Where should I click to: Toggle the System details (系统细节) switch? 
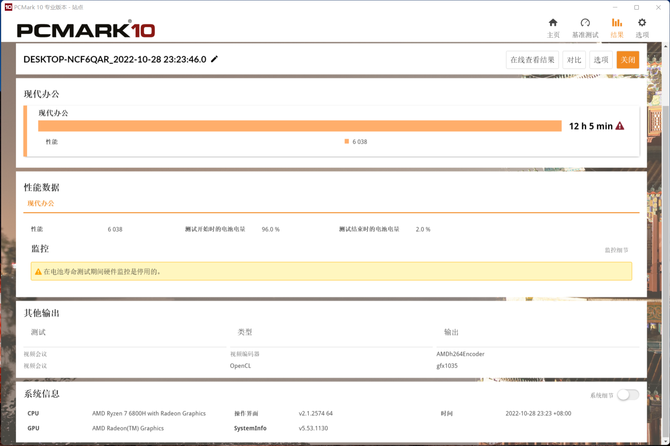pos(628,395)
